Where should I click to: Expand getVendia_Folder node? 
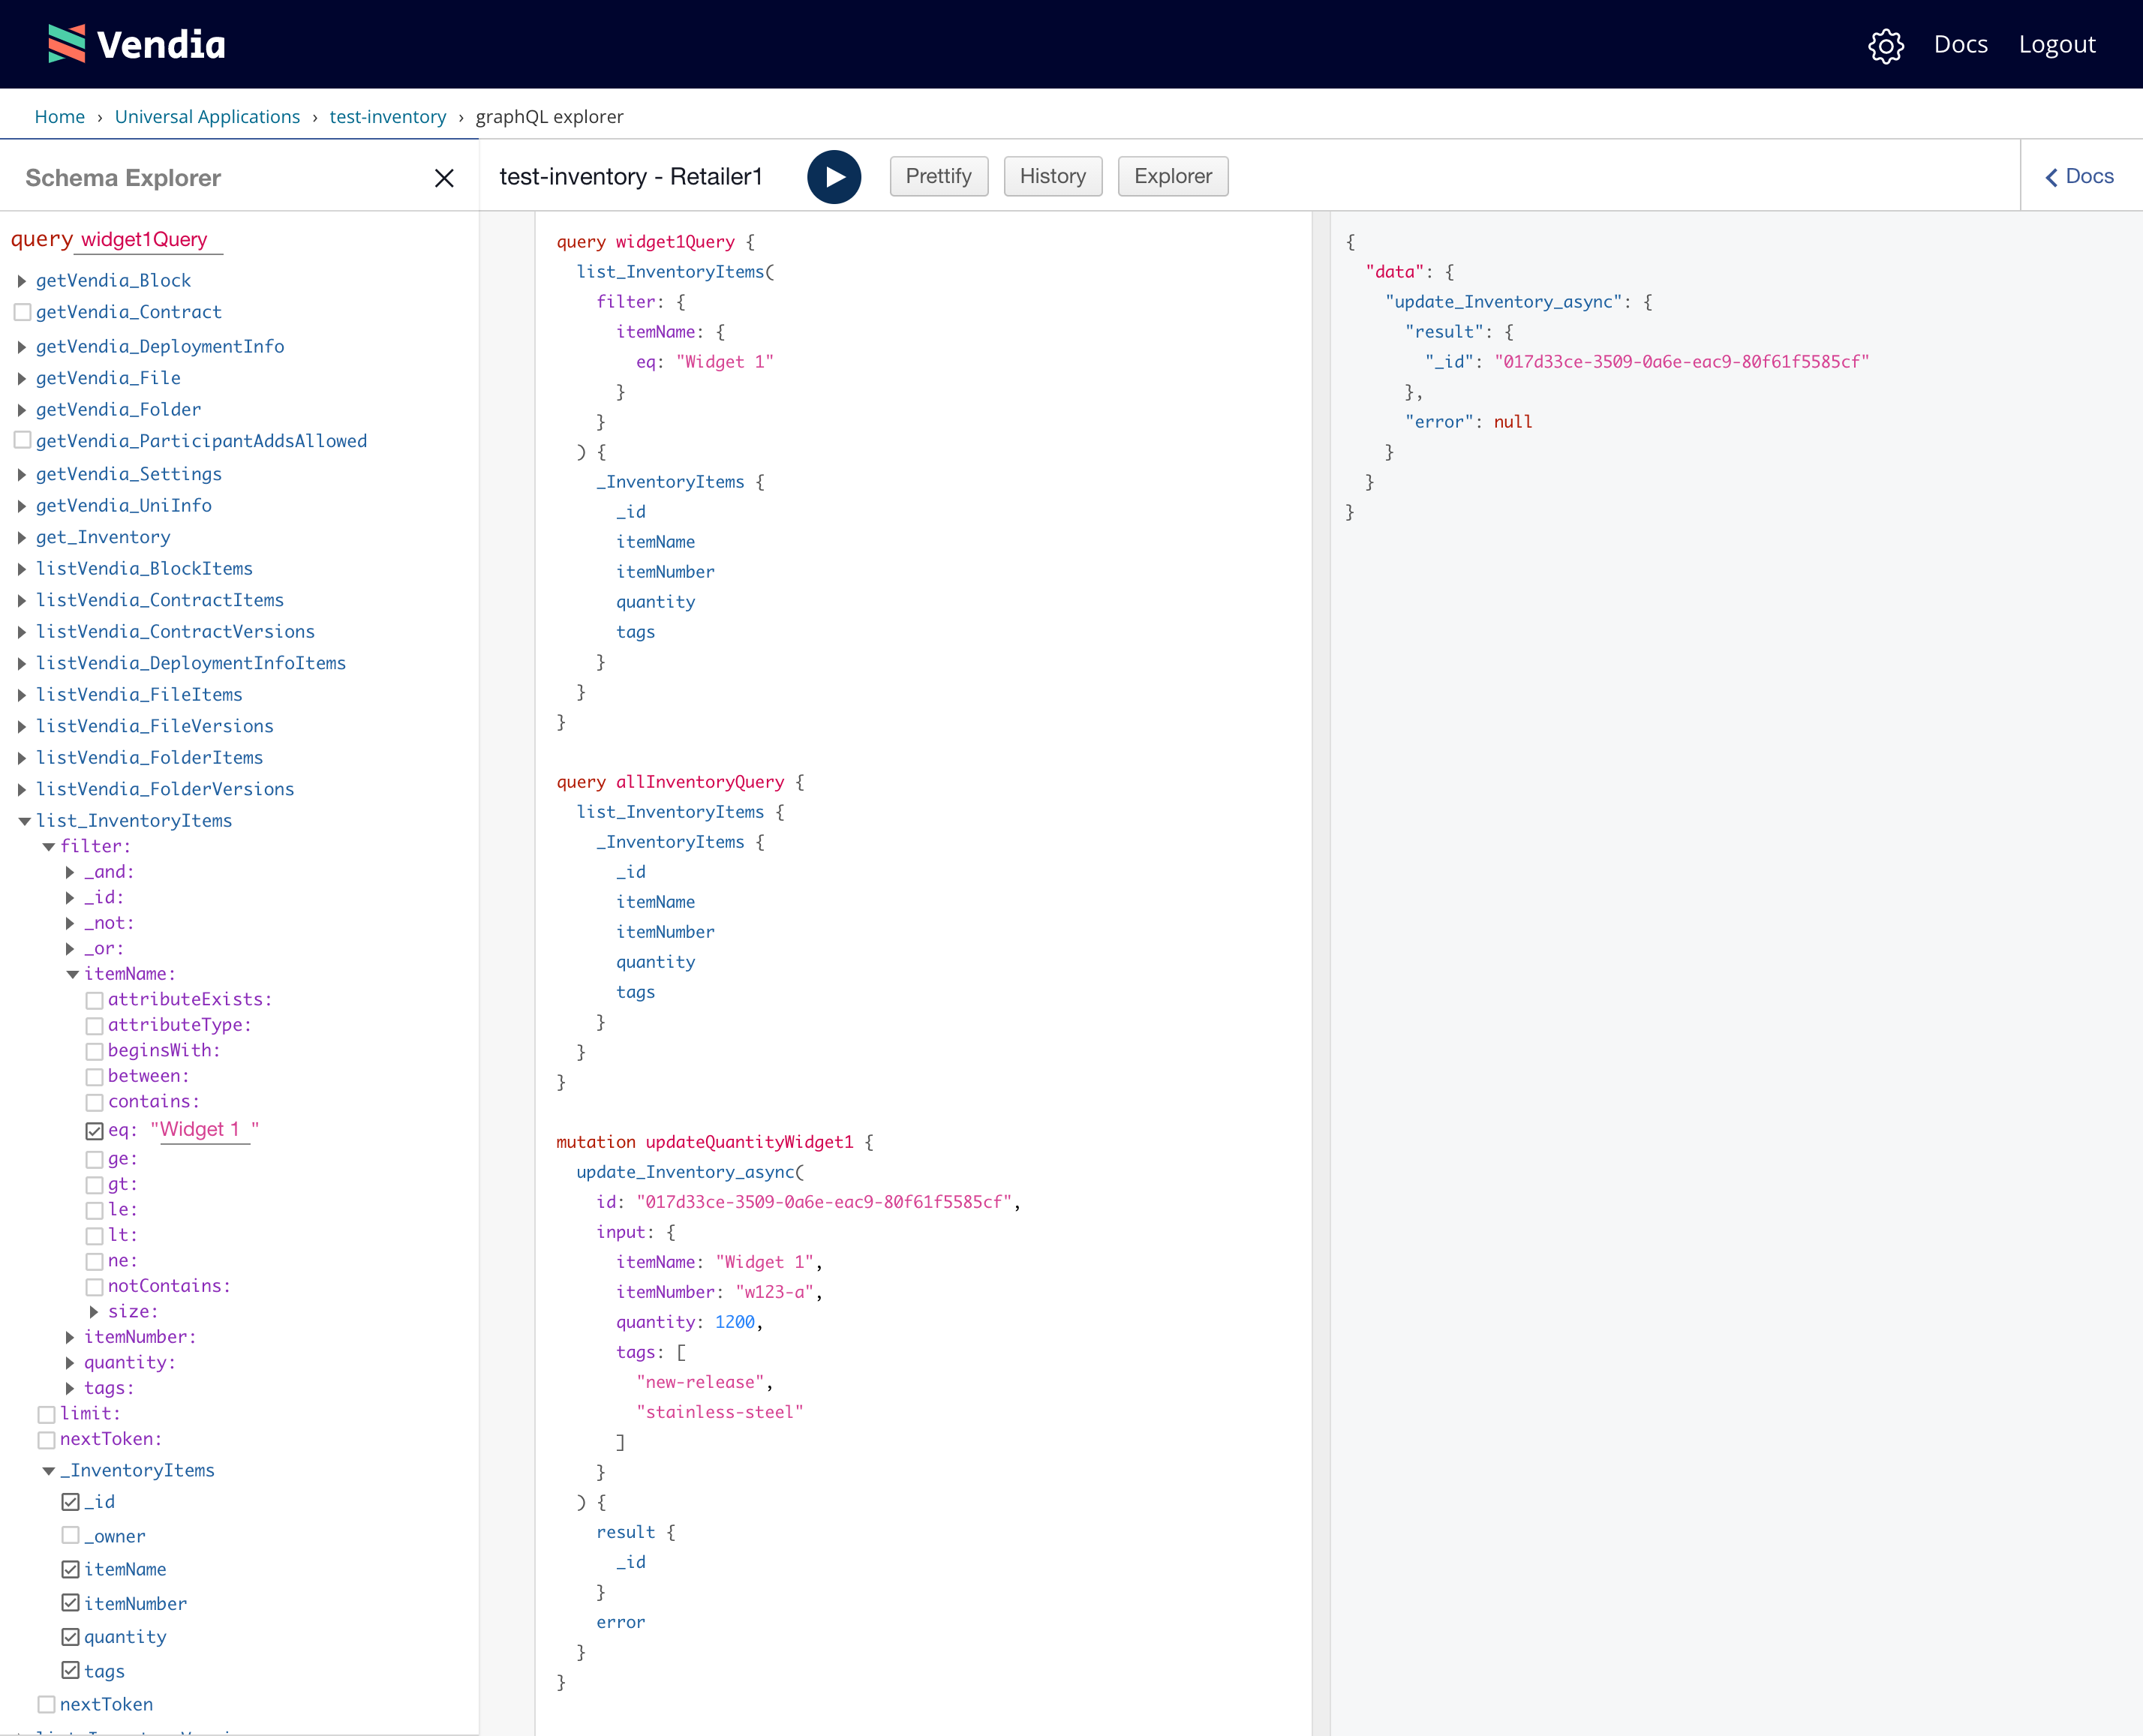point(21,410)
